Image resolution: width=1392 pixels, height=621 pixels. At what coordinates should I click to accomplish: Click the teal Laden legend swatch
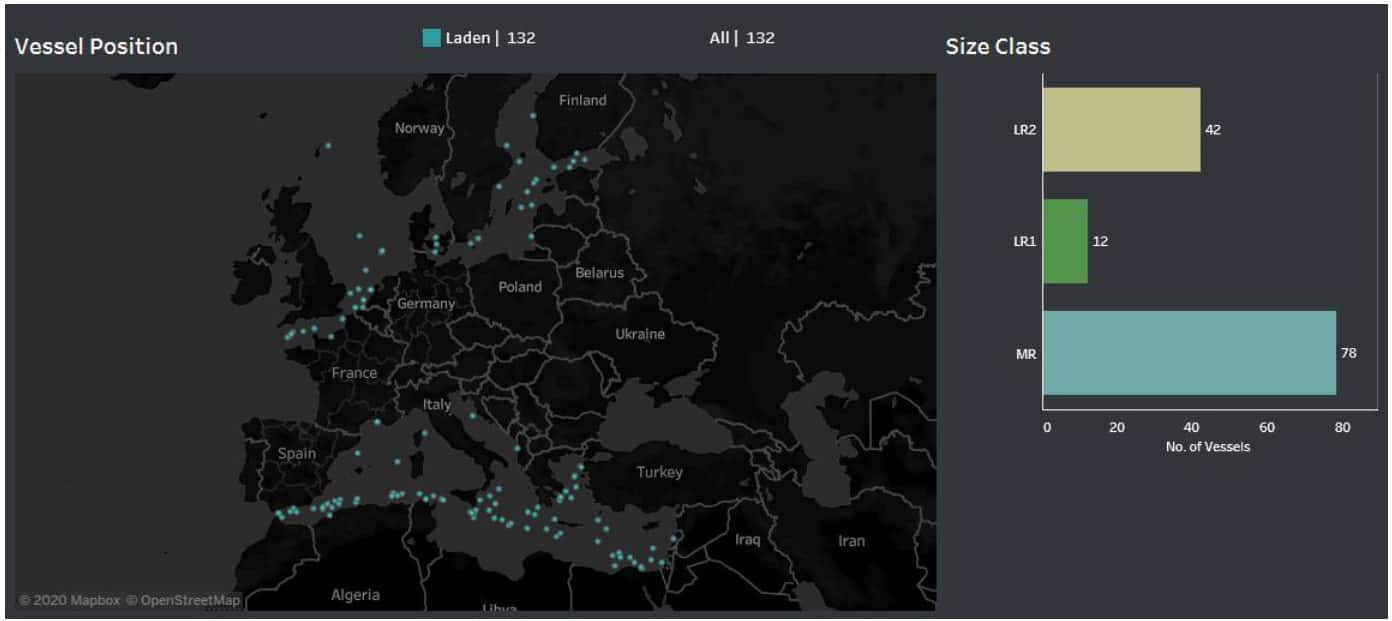(431, 38)
